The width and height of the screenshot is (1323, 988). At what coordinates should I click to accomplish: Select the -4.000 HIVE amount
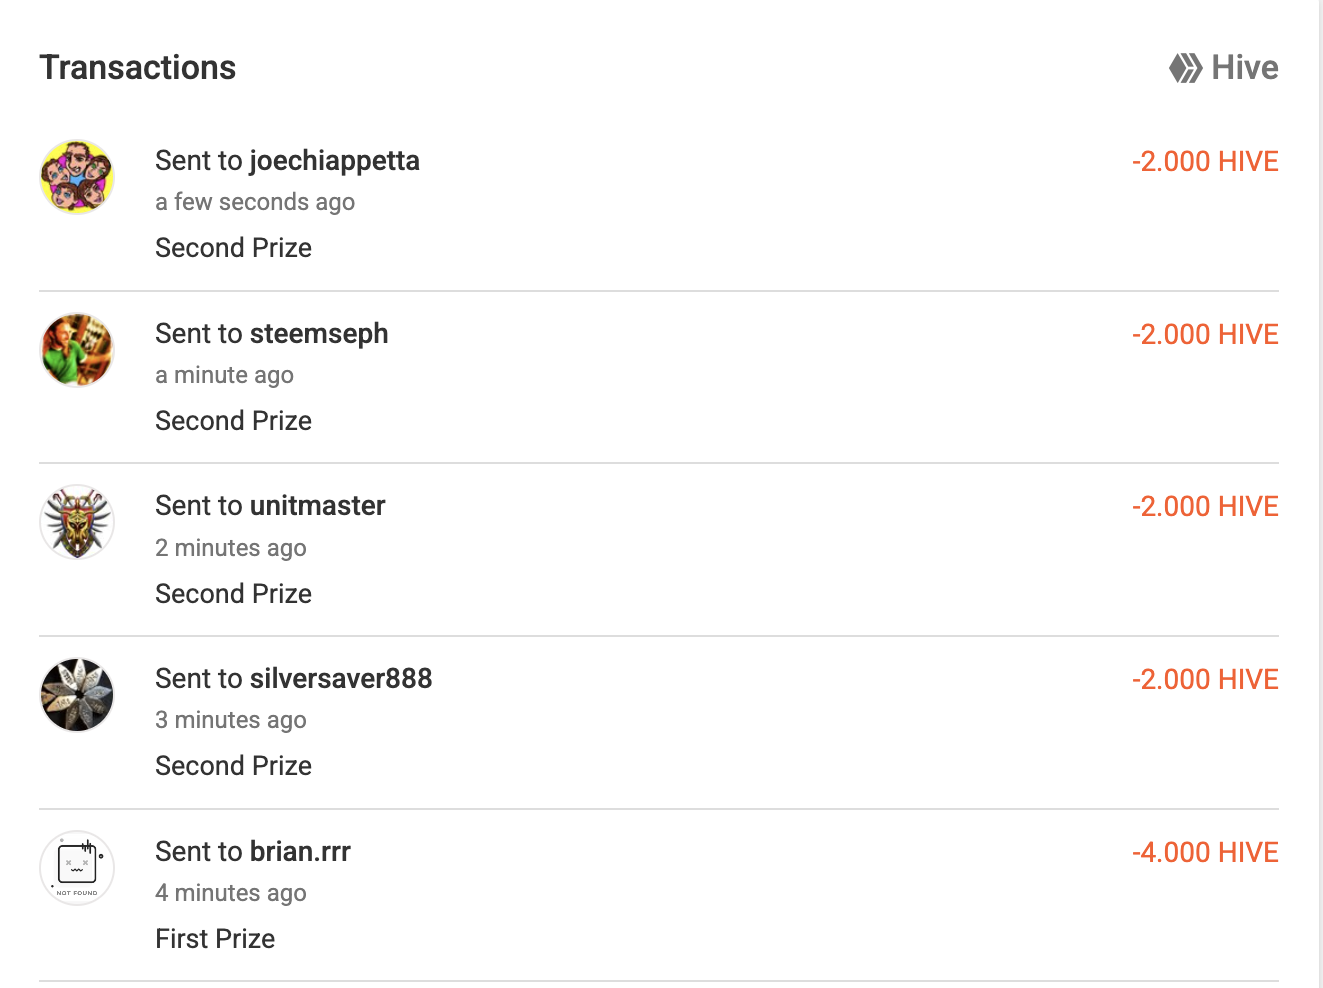tap(1205, 852)
